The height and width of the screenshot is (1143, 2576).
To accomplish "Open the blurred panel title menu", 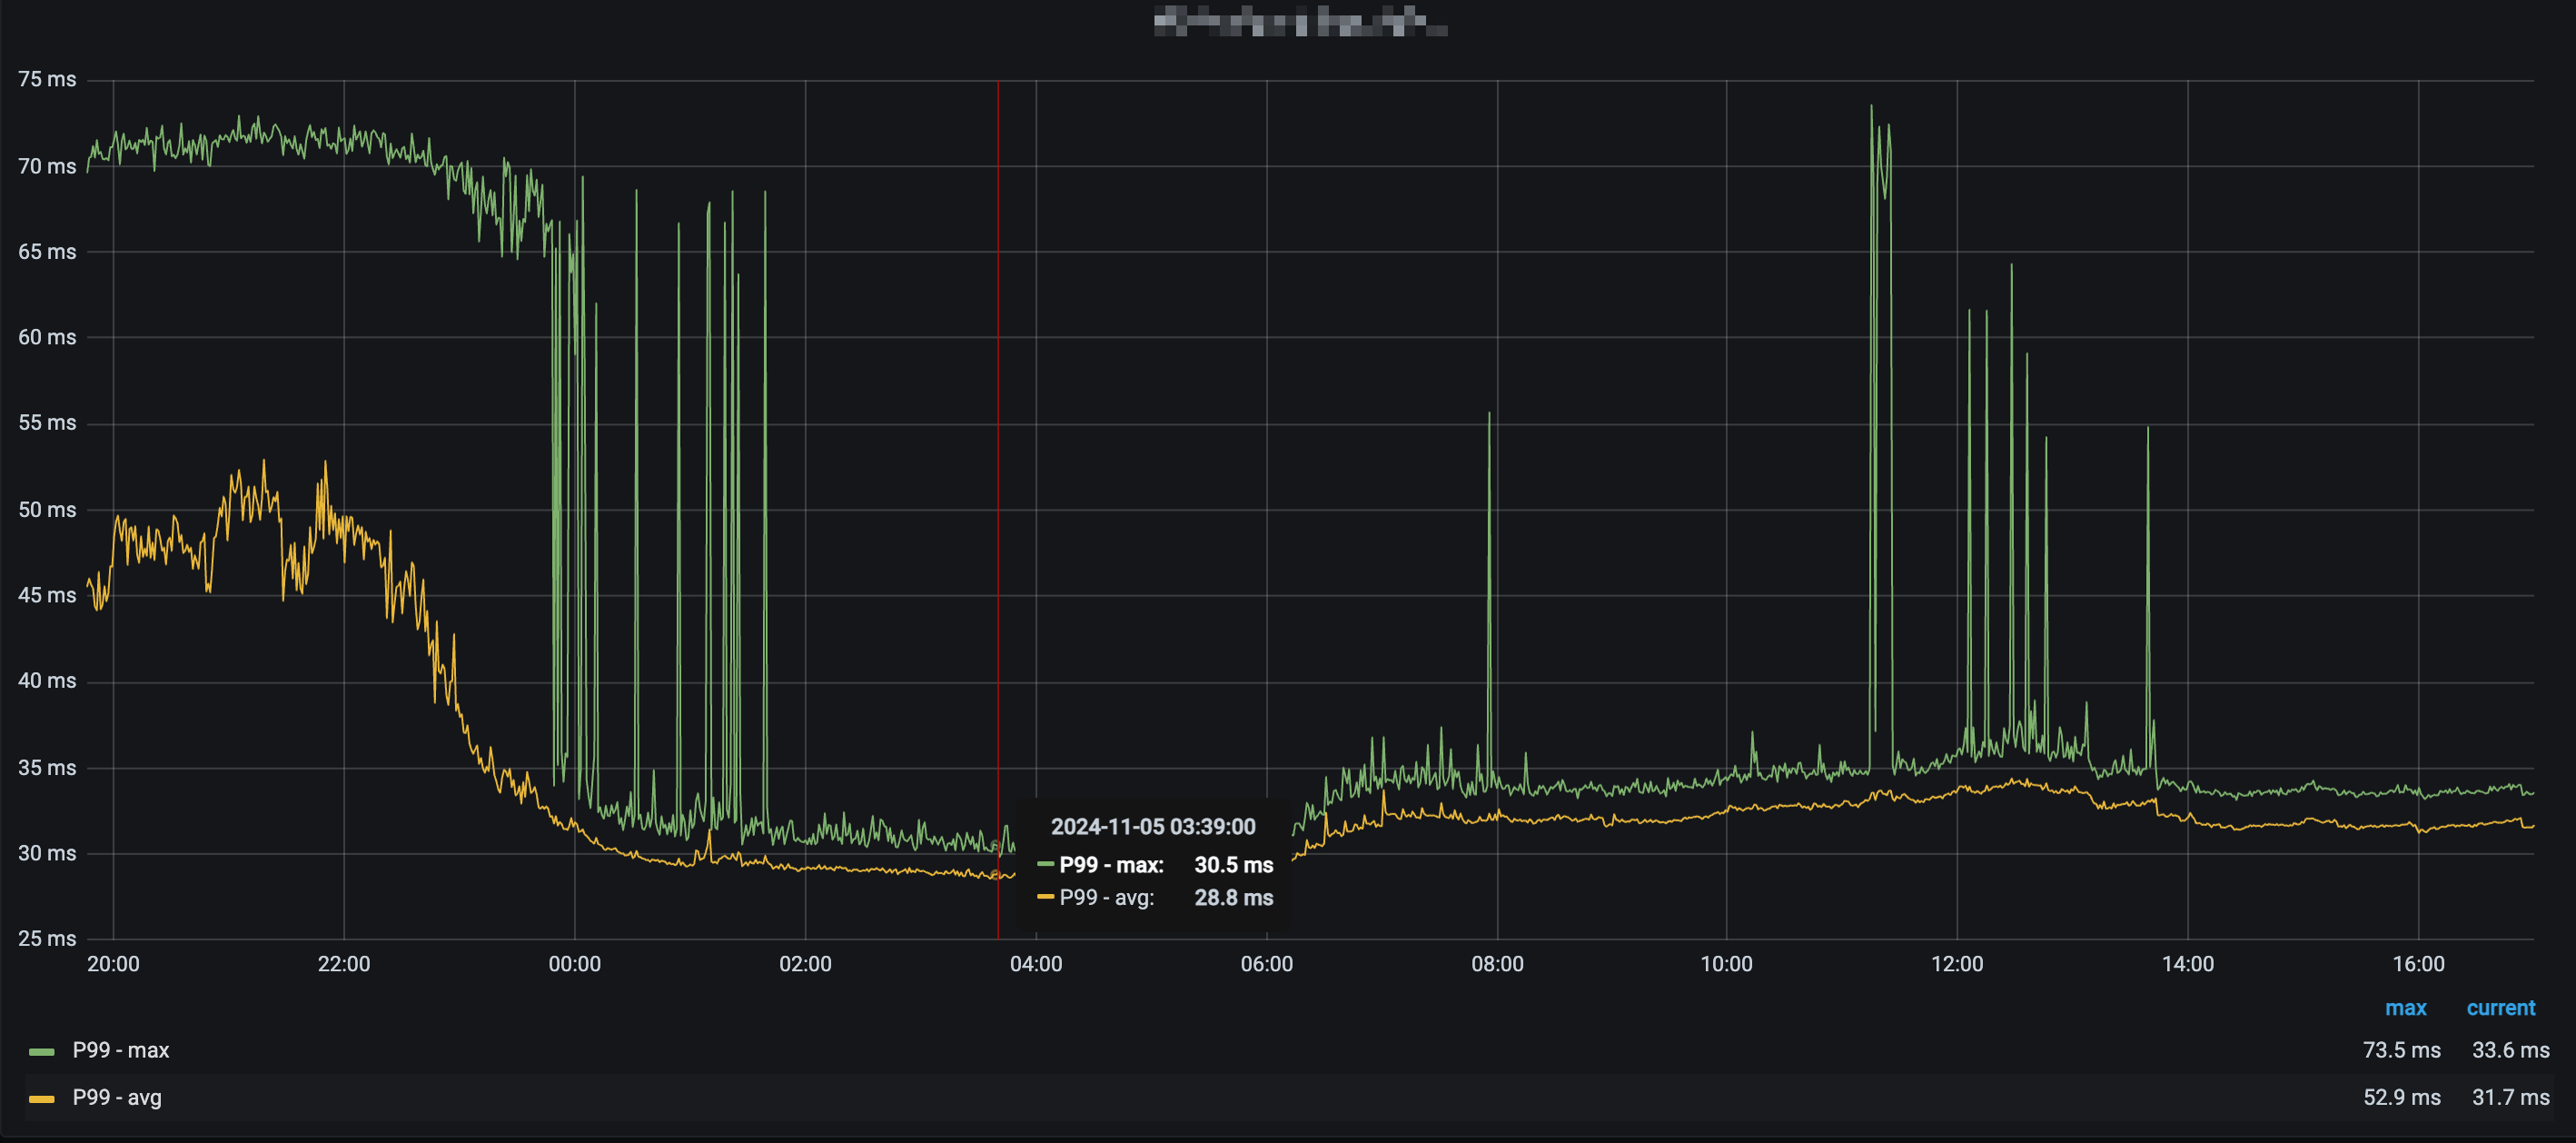I will 1300,21.
